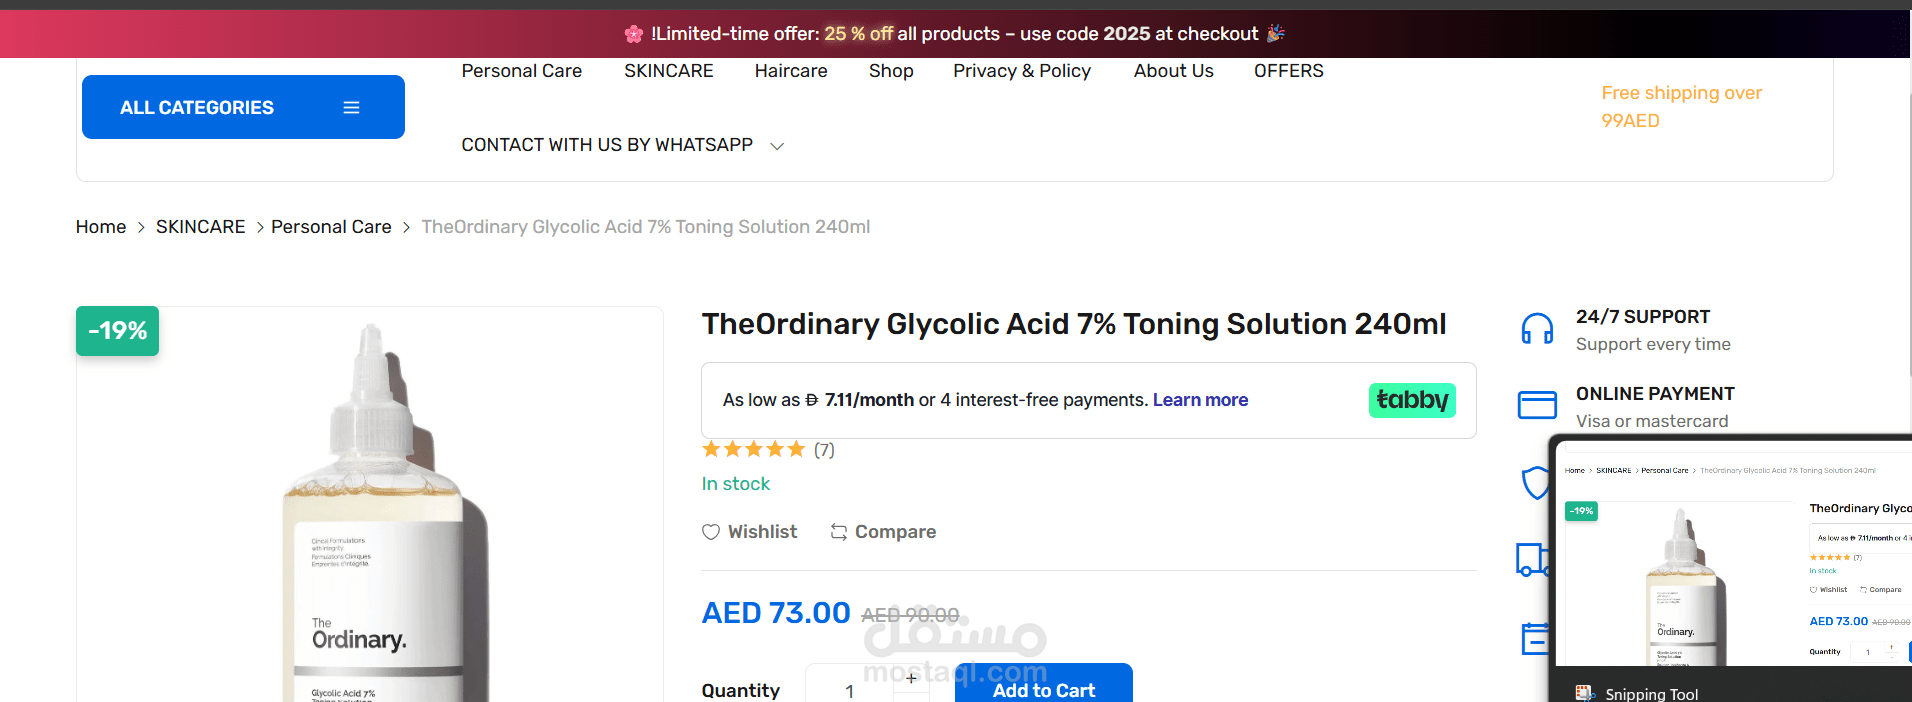The image size is (1912, 702).
Task: Click the Snipping Tool taskbar preview icon
Action: (x=1585, y=693)
